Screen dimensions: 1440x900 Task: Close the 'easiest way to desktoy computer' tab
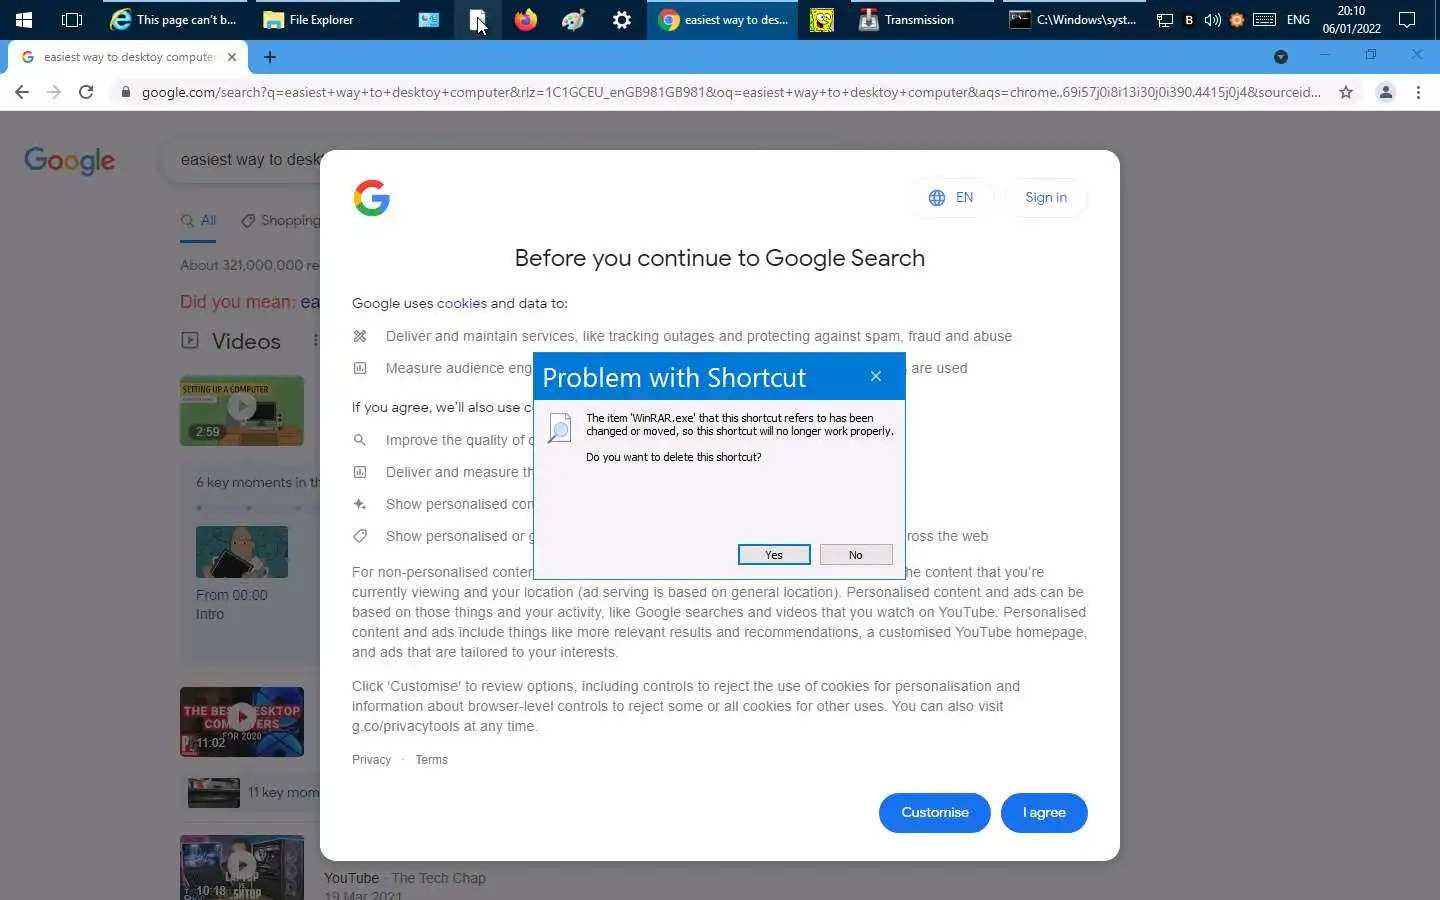tap(232, 57)
